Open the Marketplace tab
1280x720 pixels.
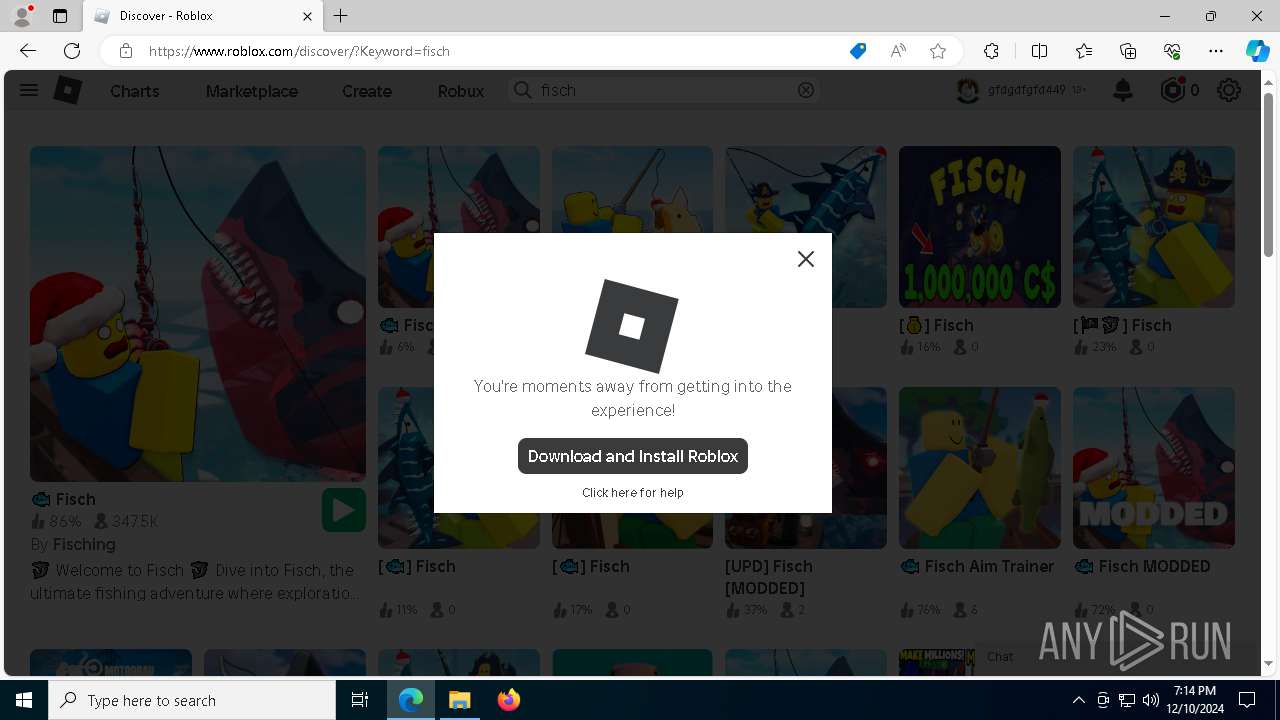[x=252, y=91]
